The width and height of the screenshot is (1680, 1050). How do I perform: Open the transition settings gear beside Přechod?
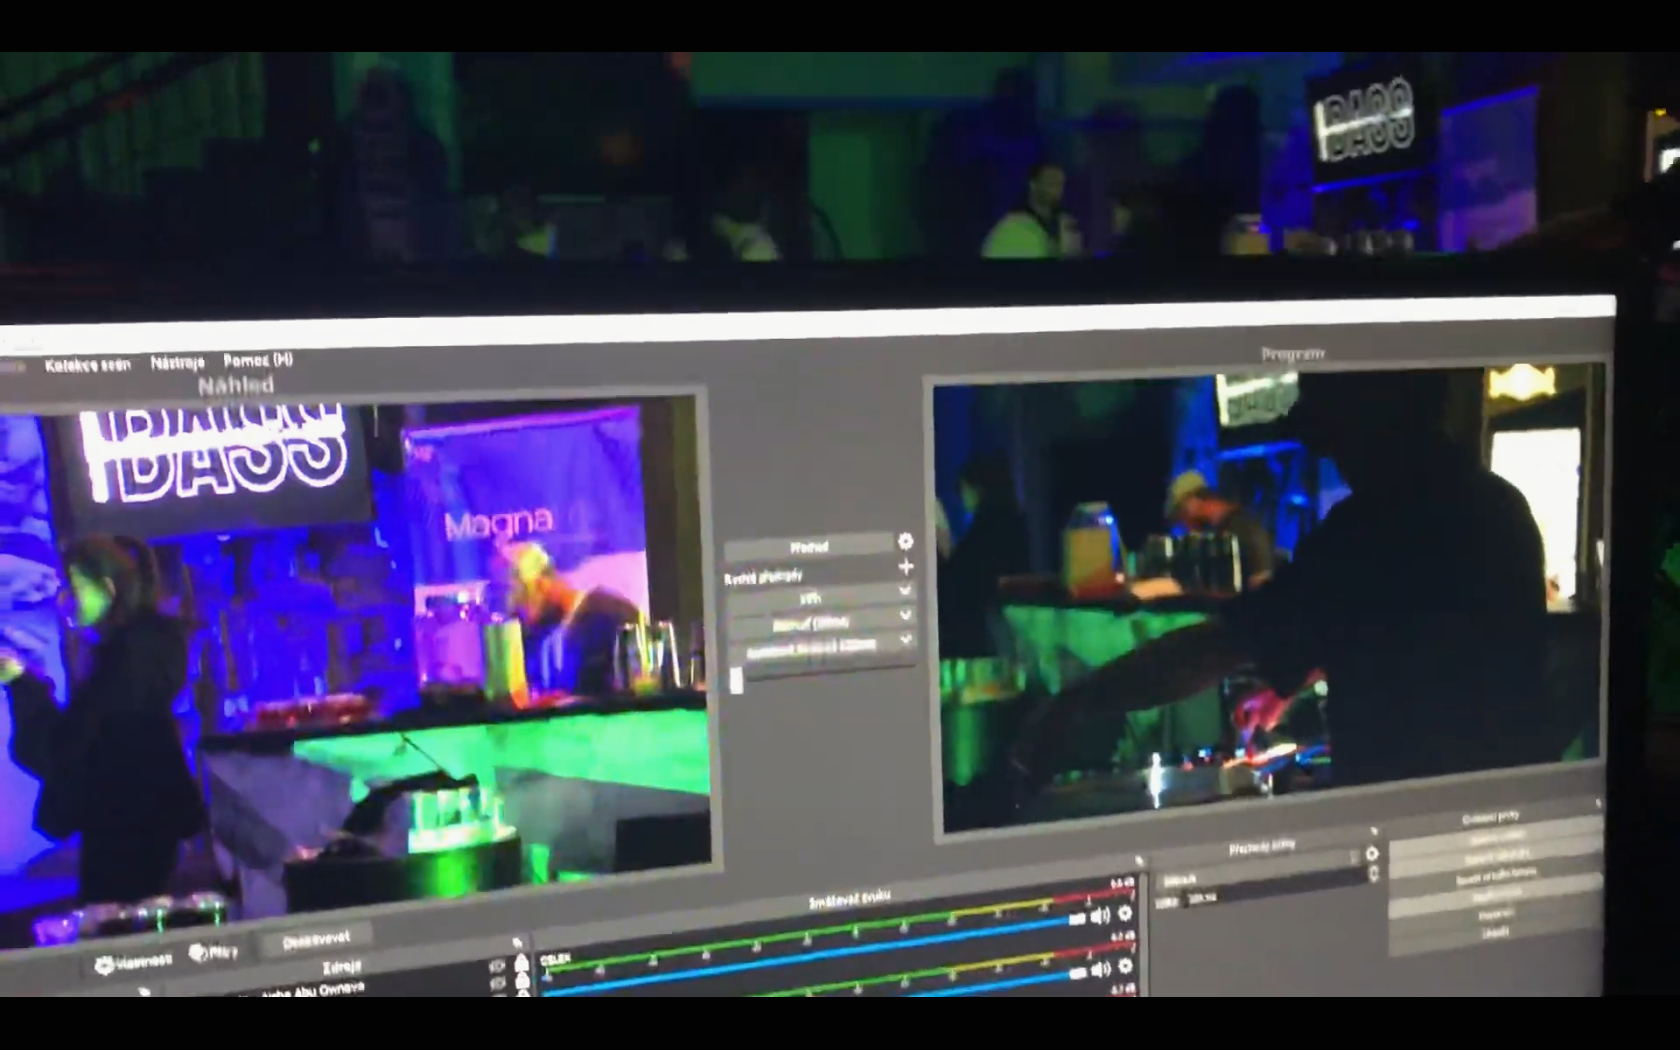pos(905,541)
